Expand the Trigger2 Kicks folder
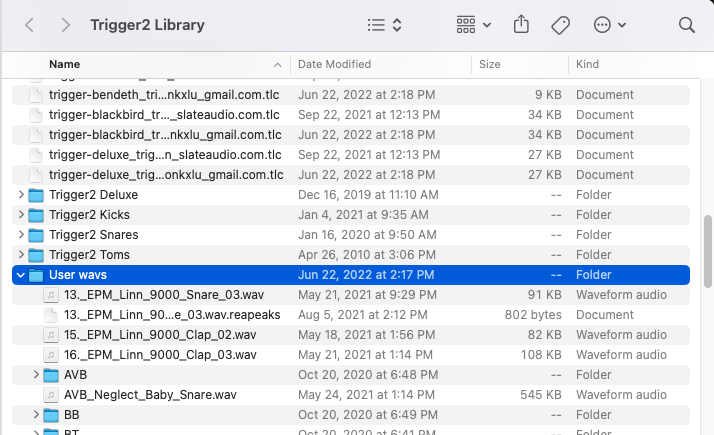Viewport: 714px width, 435px height. [x=21, y=215]
